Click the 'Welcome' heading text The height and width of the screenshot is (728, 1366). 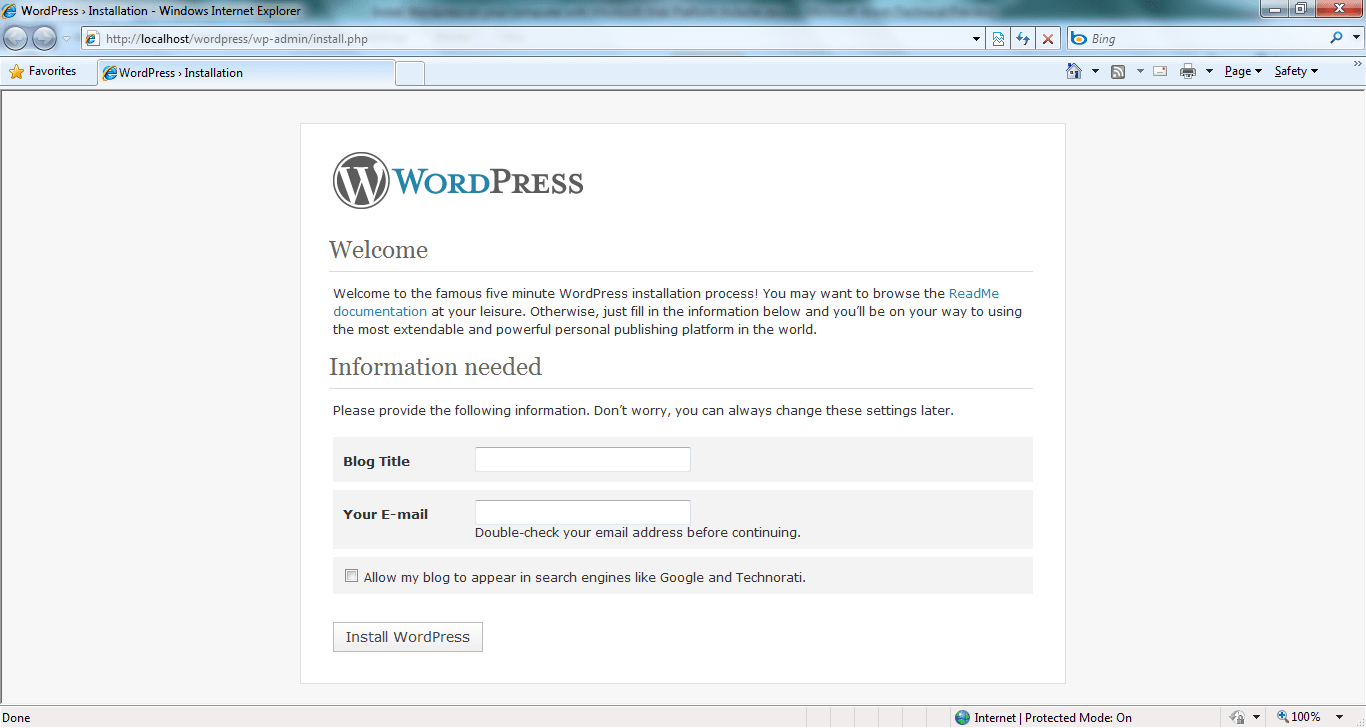tap(378, 250)
